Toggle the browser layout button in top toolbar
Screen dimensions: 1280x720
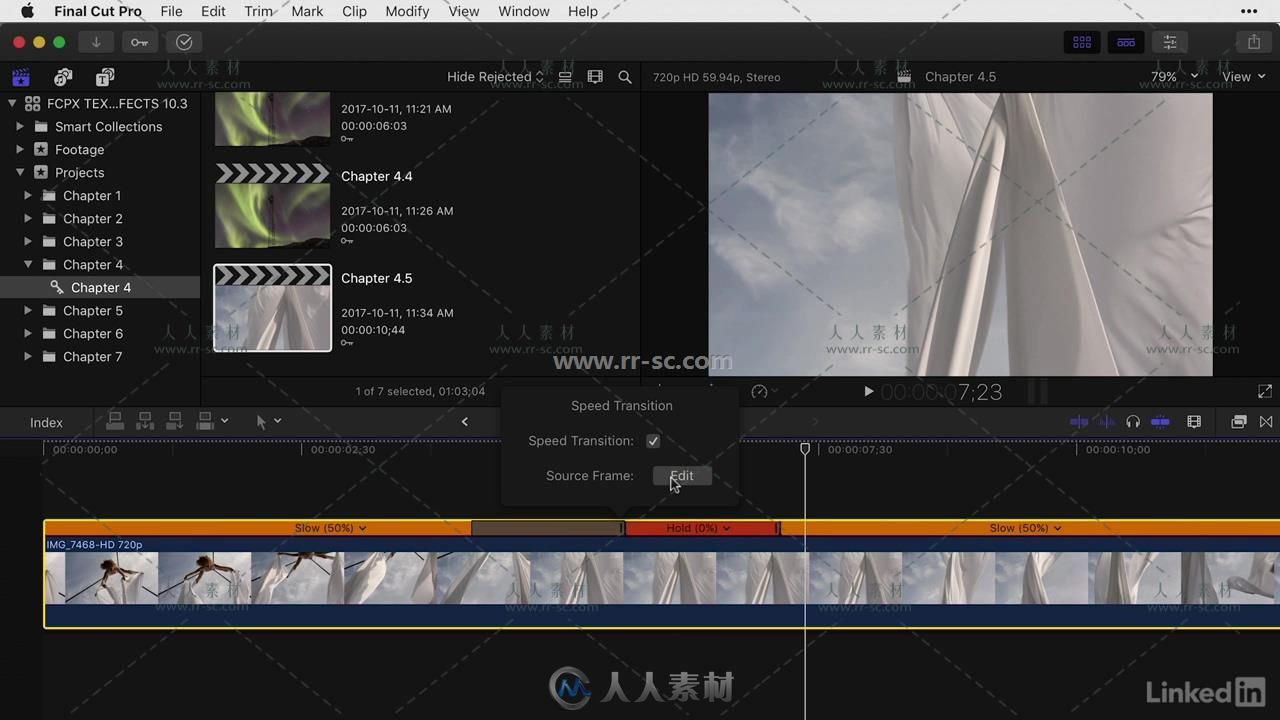tap(1082, 42)
